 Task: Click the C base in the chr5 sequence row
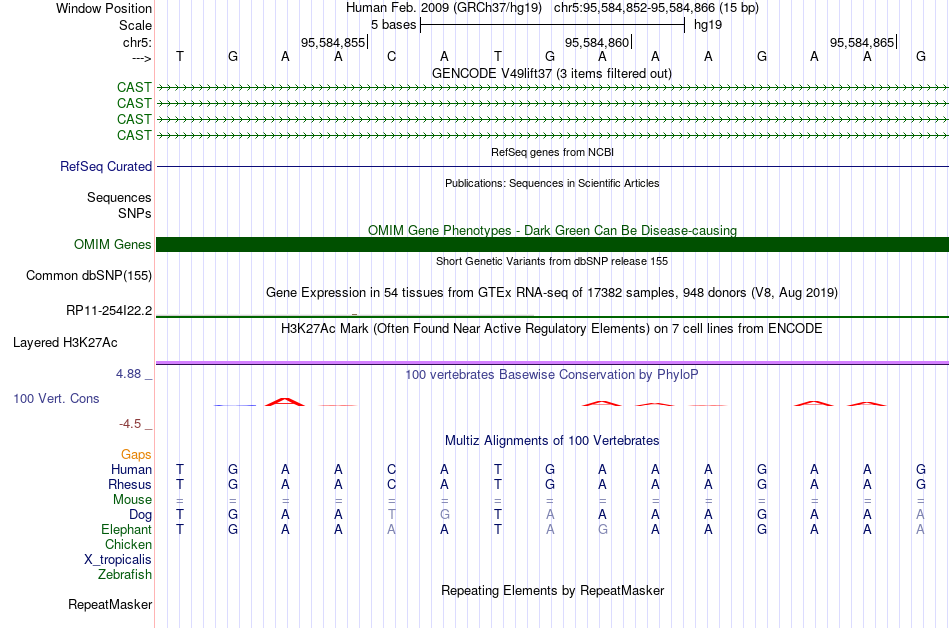tap(391, 57)
